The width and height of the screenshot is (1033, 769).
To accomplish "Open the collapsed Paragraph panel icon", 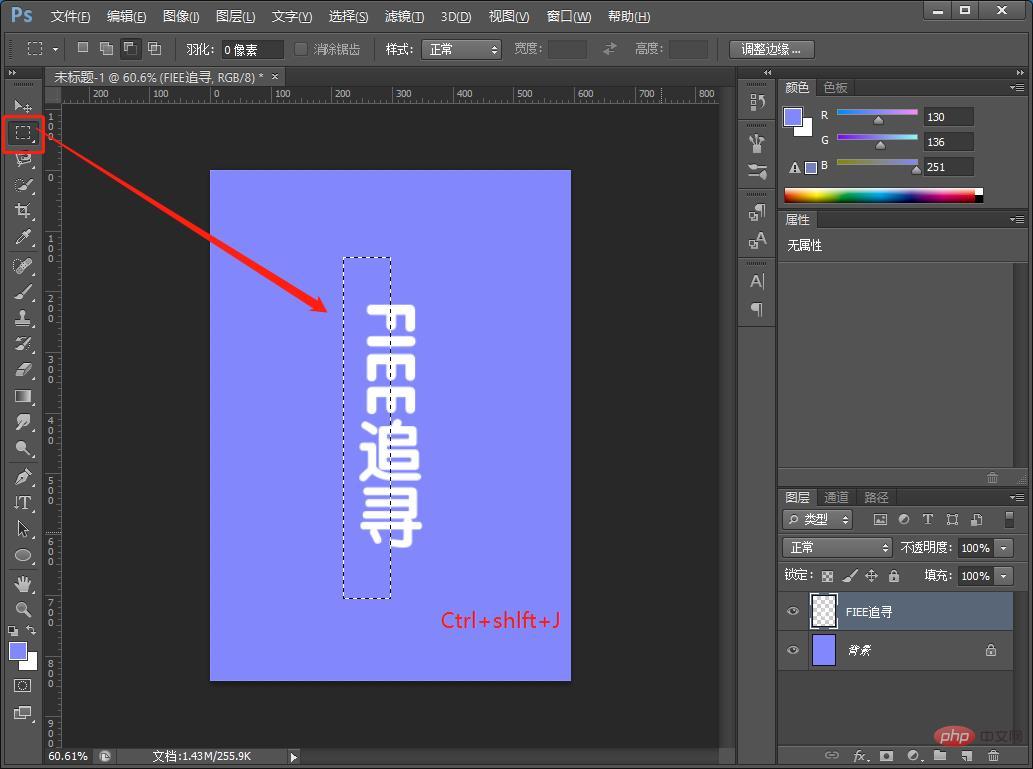I will 757,310.
